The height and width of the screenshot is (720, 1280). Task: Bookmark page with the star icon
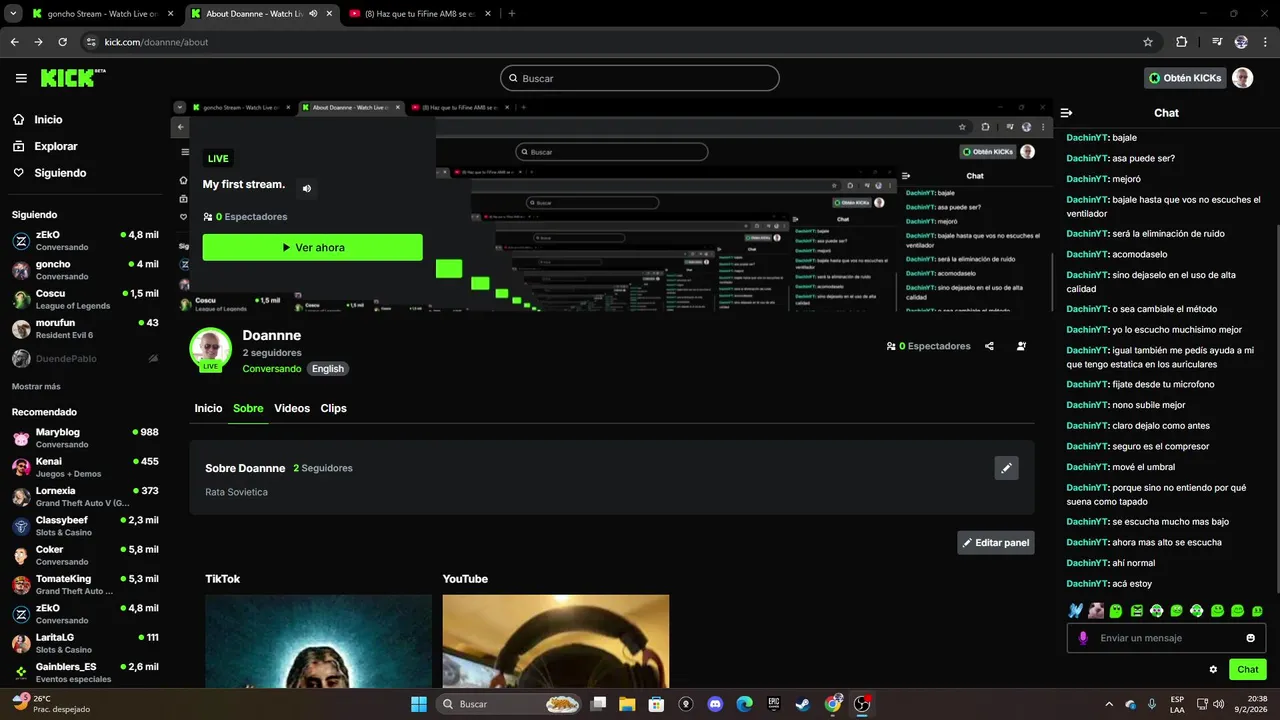[x=1148, y=42]
